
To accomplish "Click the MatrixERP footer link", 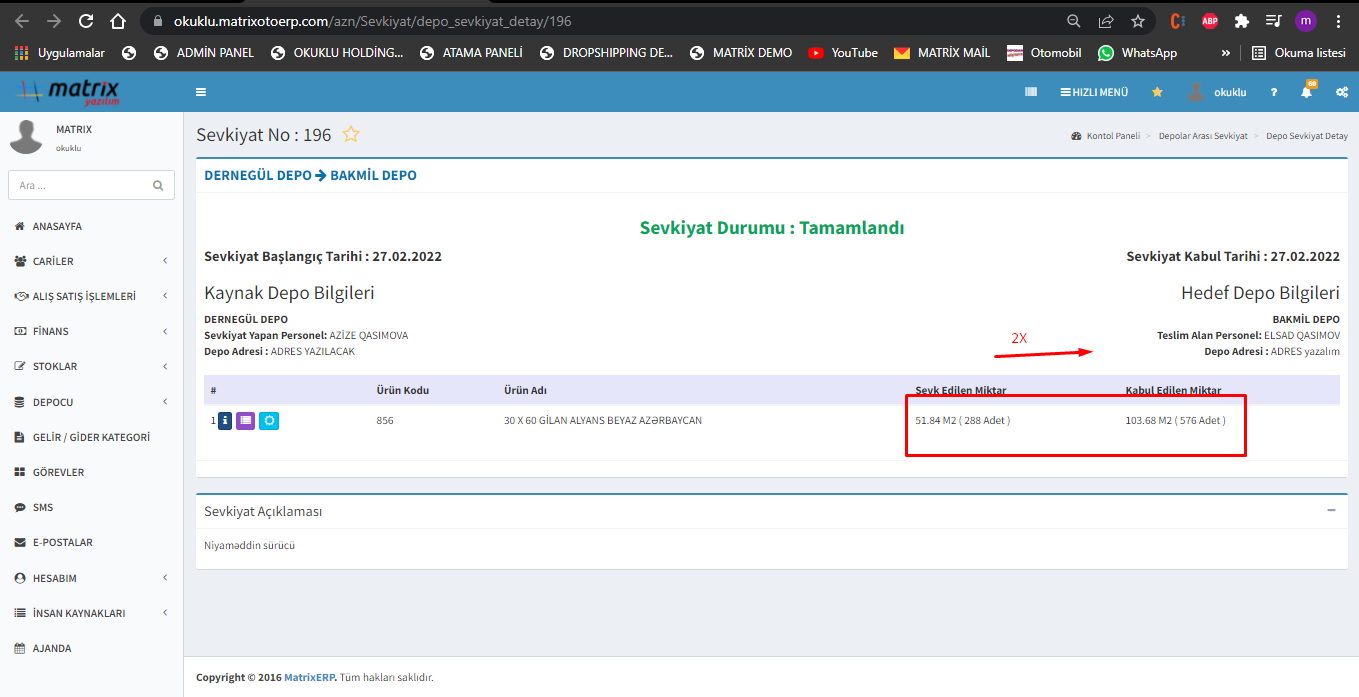I will tap(308, 677).
